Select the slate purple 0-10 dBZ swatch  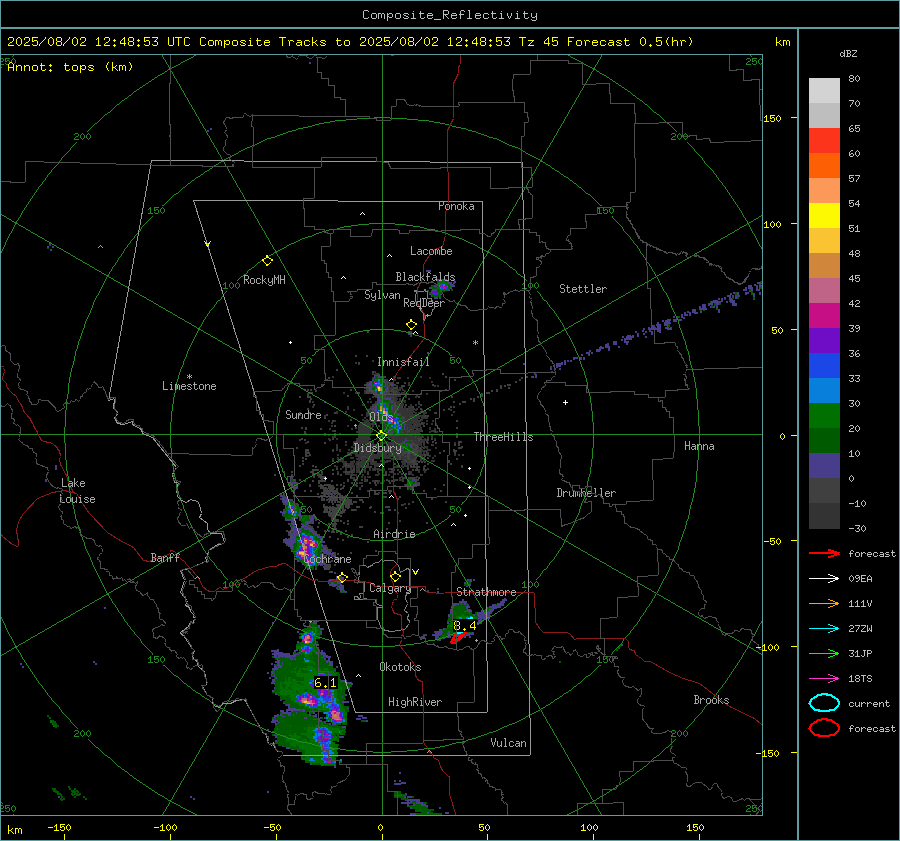(824, 466)
